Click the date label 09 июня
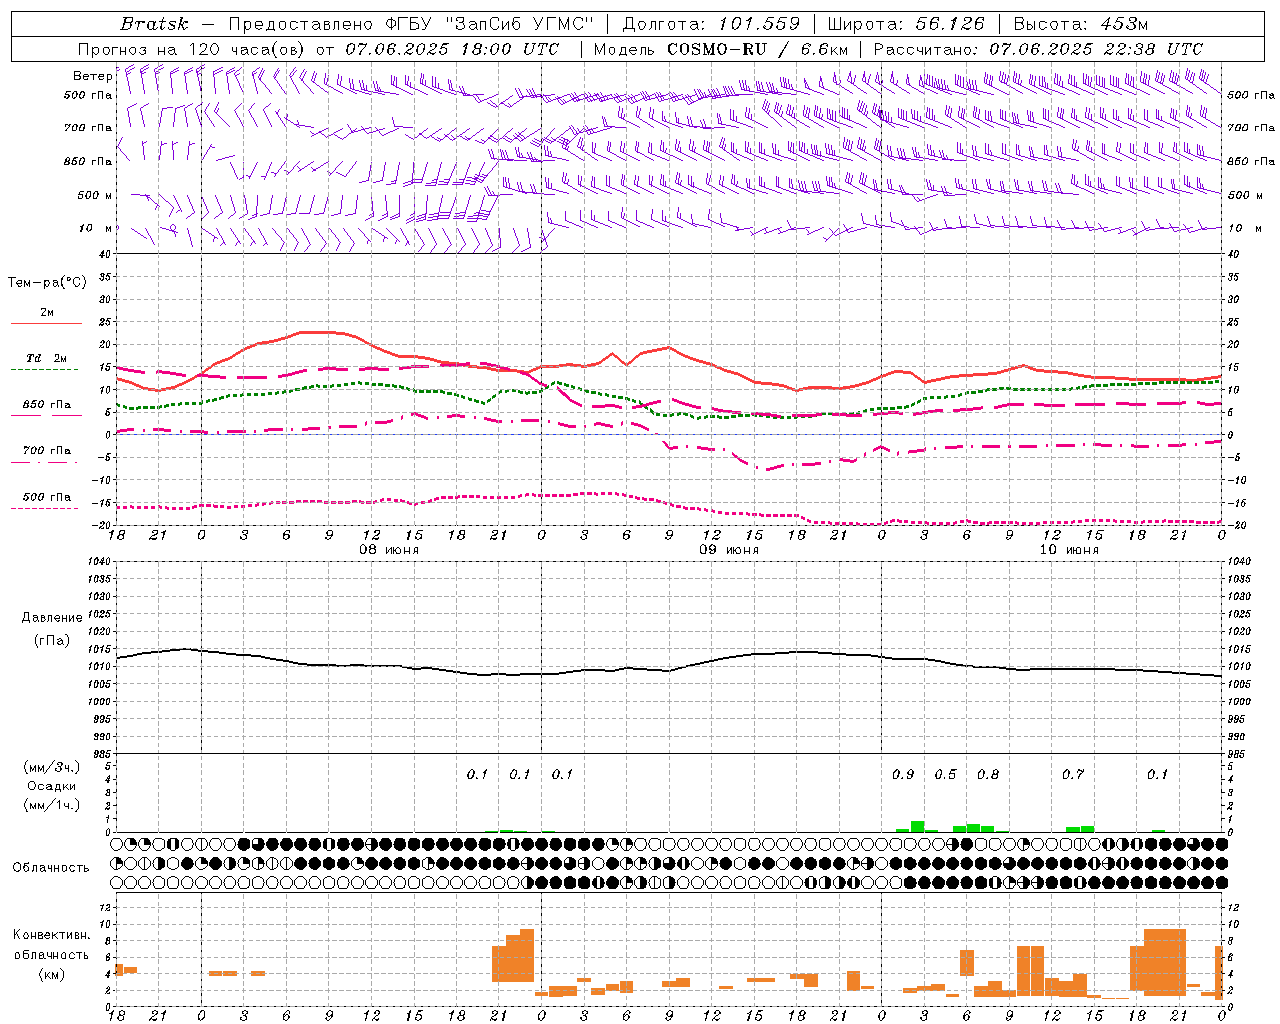Image resolution: width=1280 pixels, height=1024 pixels. (728, 549)
